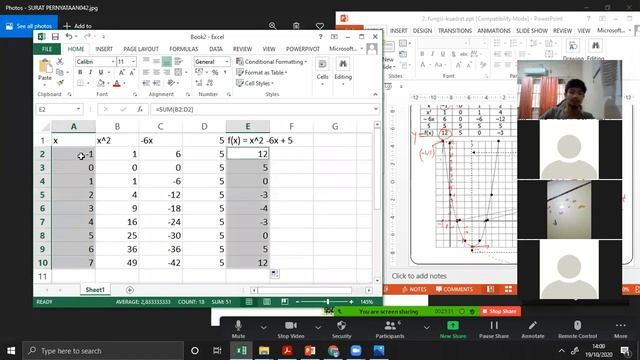Click the Annotate pencil in Zoom
Image resolution: width=640 pixels, height=360 pixels.
click(533, 329)
